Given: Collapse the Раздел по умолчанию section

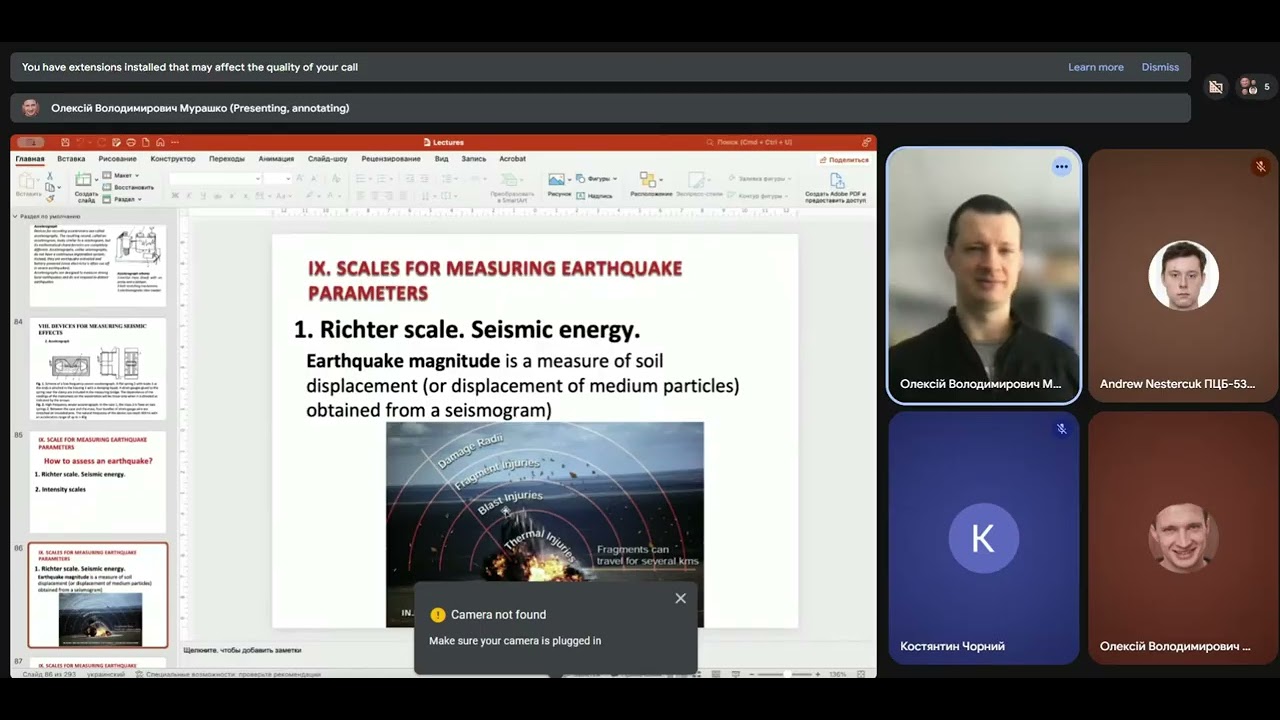Looking at the screenshot, I should coord(16,216).
